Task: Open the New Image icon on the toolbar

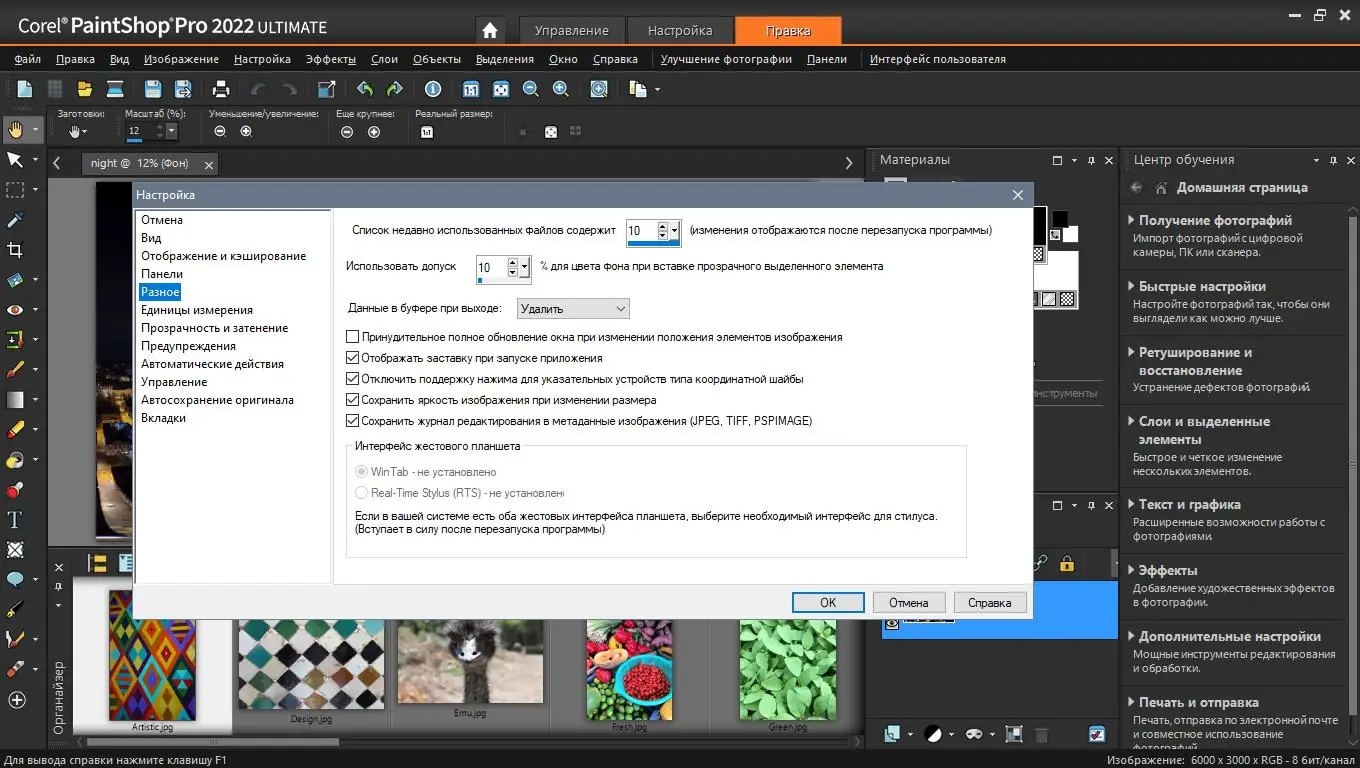Action: coord(24,89)
